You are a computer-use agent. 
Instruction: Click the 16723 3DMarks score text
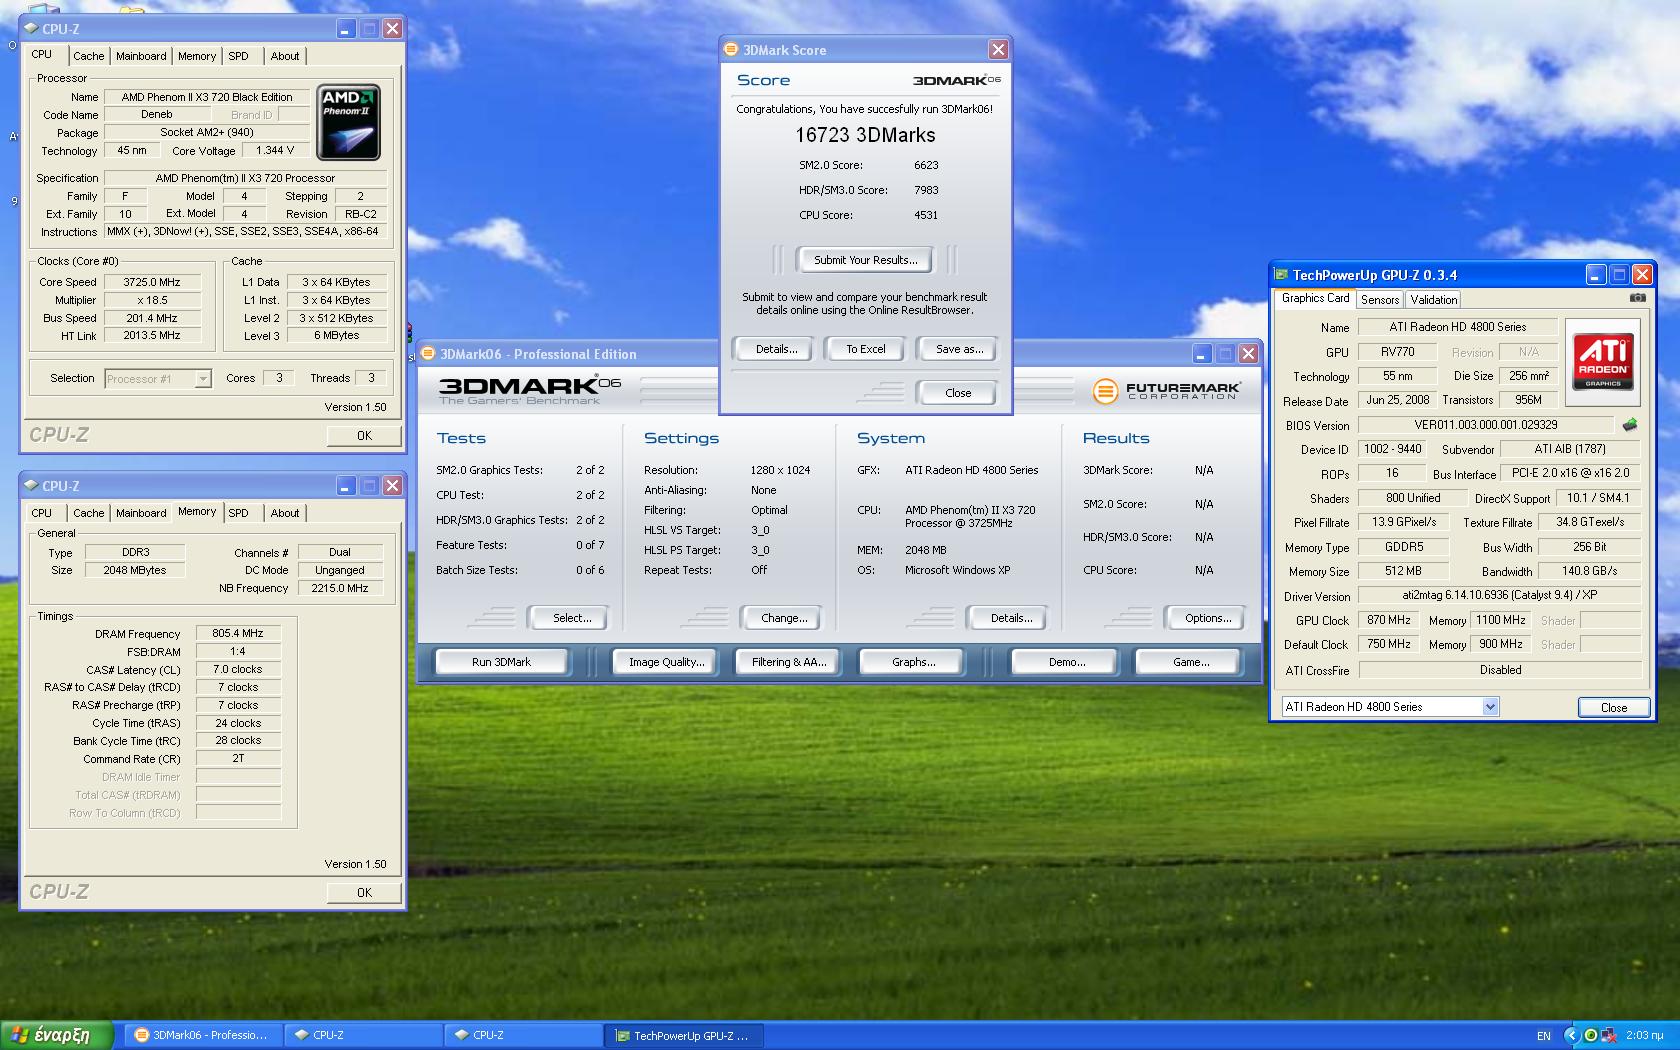coord(865,135)
